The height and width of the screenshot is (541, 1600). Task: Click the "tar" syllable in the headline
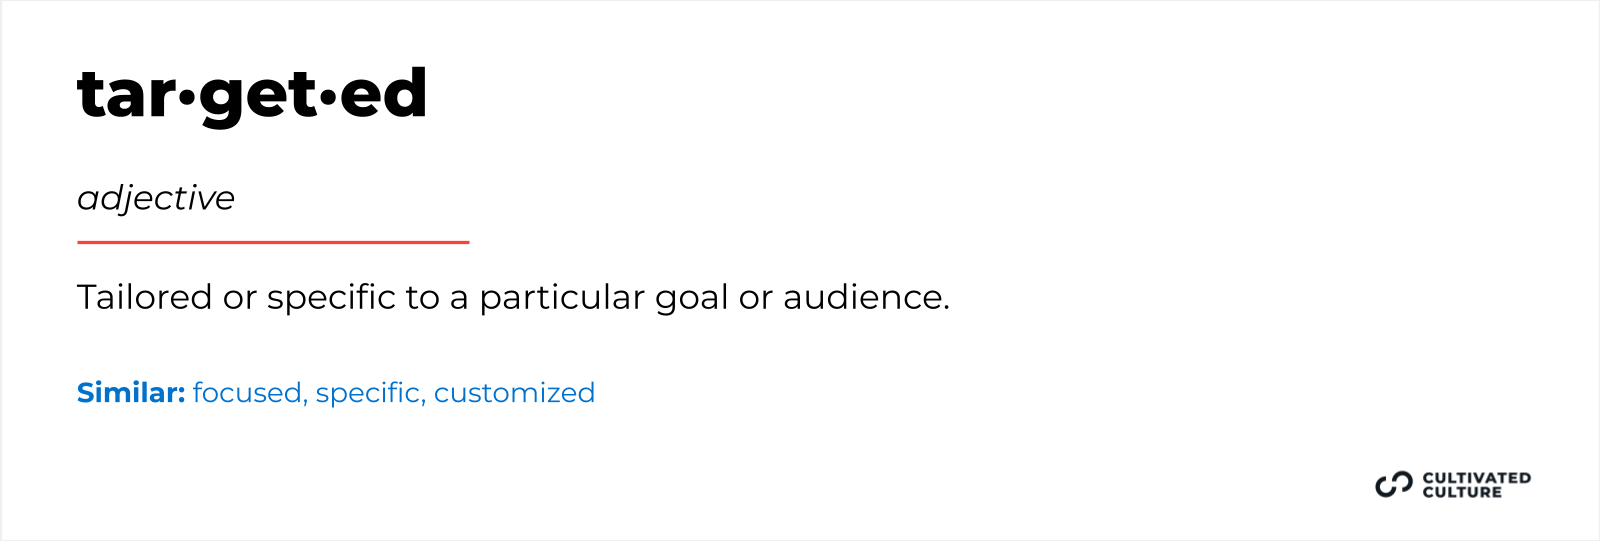[126, 96]
